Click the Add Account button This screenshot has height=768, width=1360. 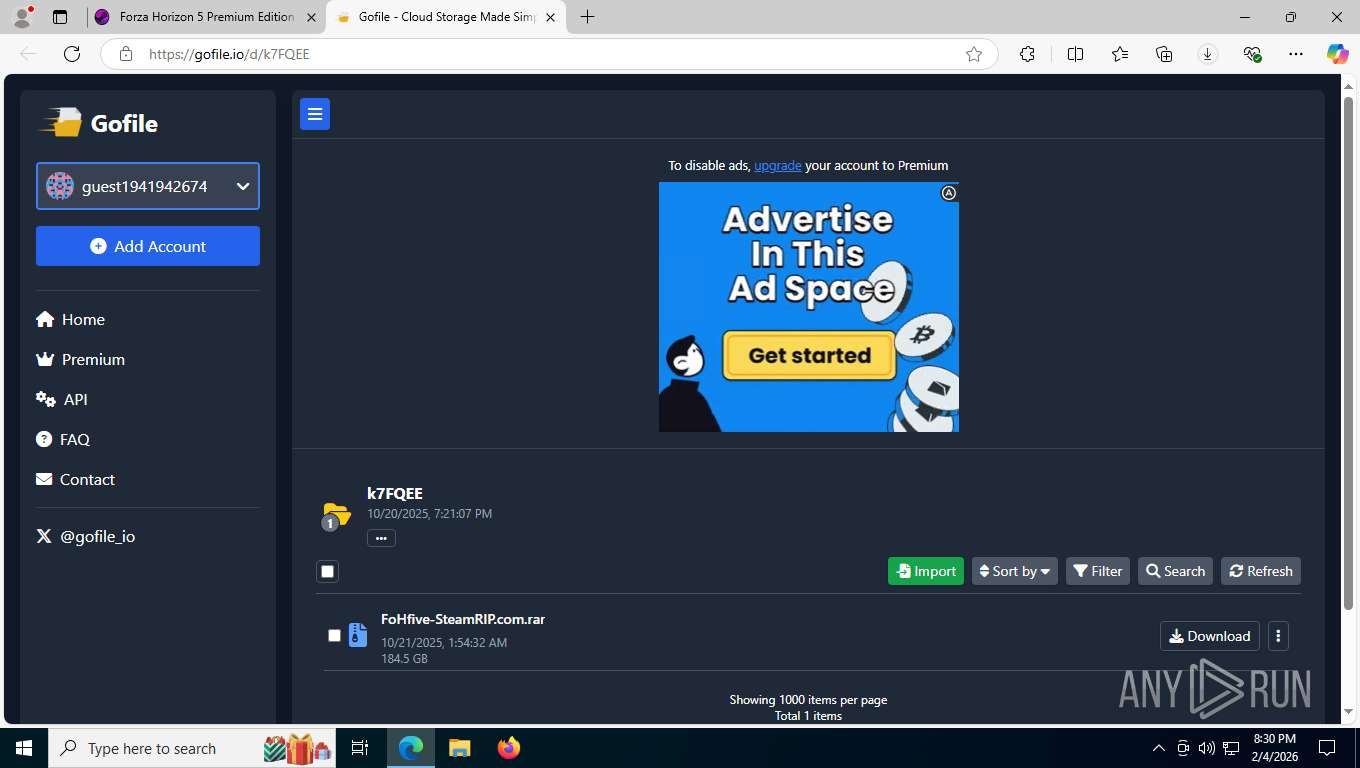tap(148, 246)
